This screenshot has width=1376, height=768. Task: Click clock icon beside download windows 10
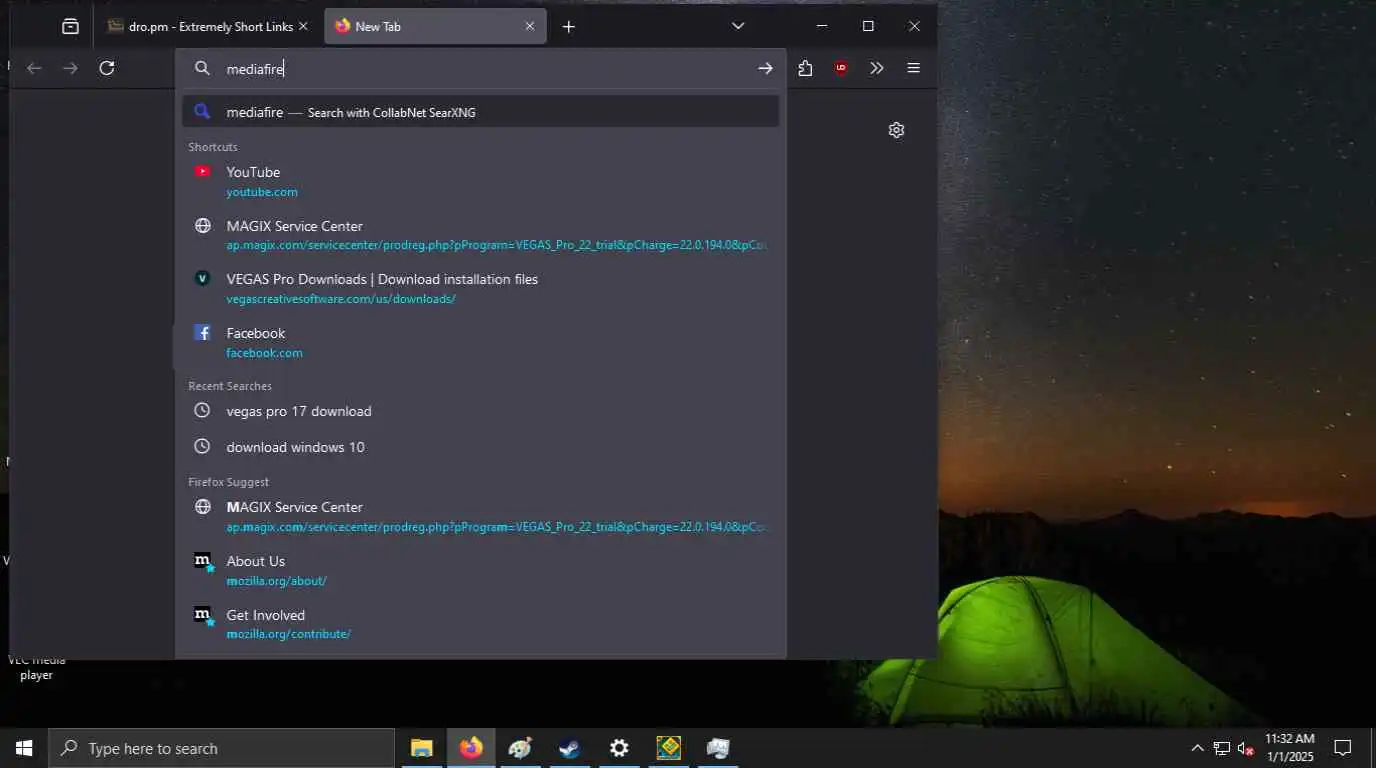pyautogui.click(x=202, y=446)
